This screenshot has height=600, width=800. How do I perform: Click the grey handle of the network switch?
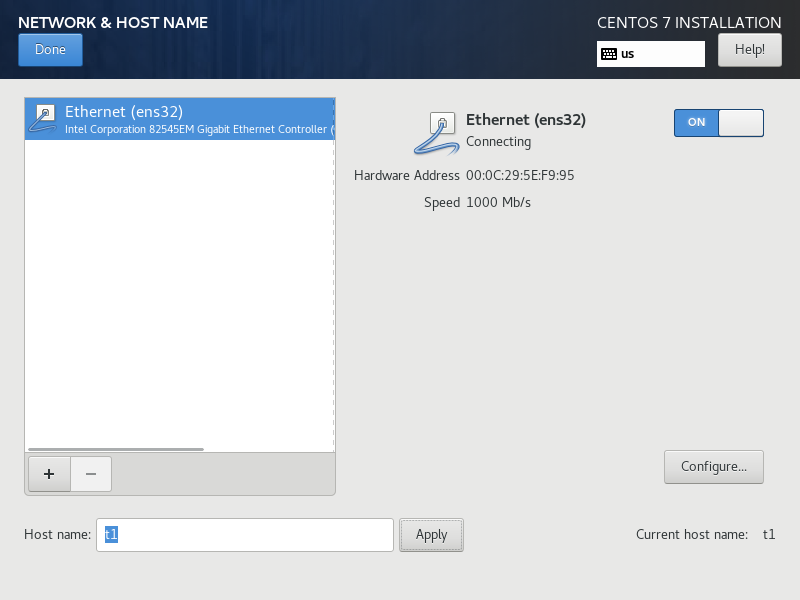pyautogui.click(x=740, y=122)
